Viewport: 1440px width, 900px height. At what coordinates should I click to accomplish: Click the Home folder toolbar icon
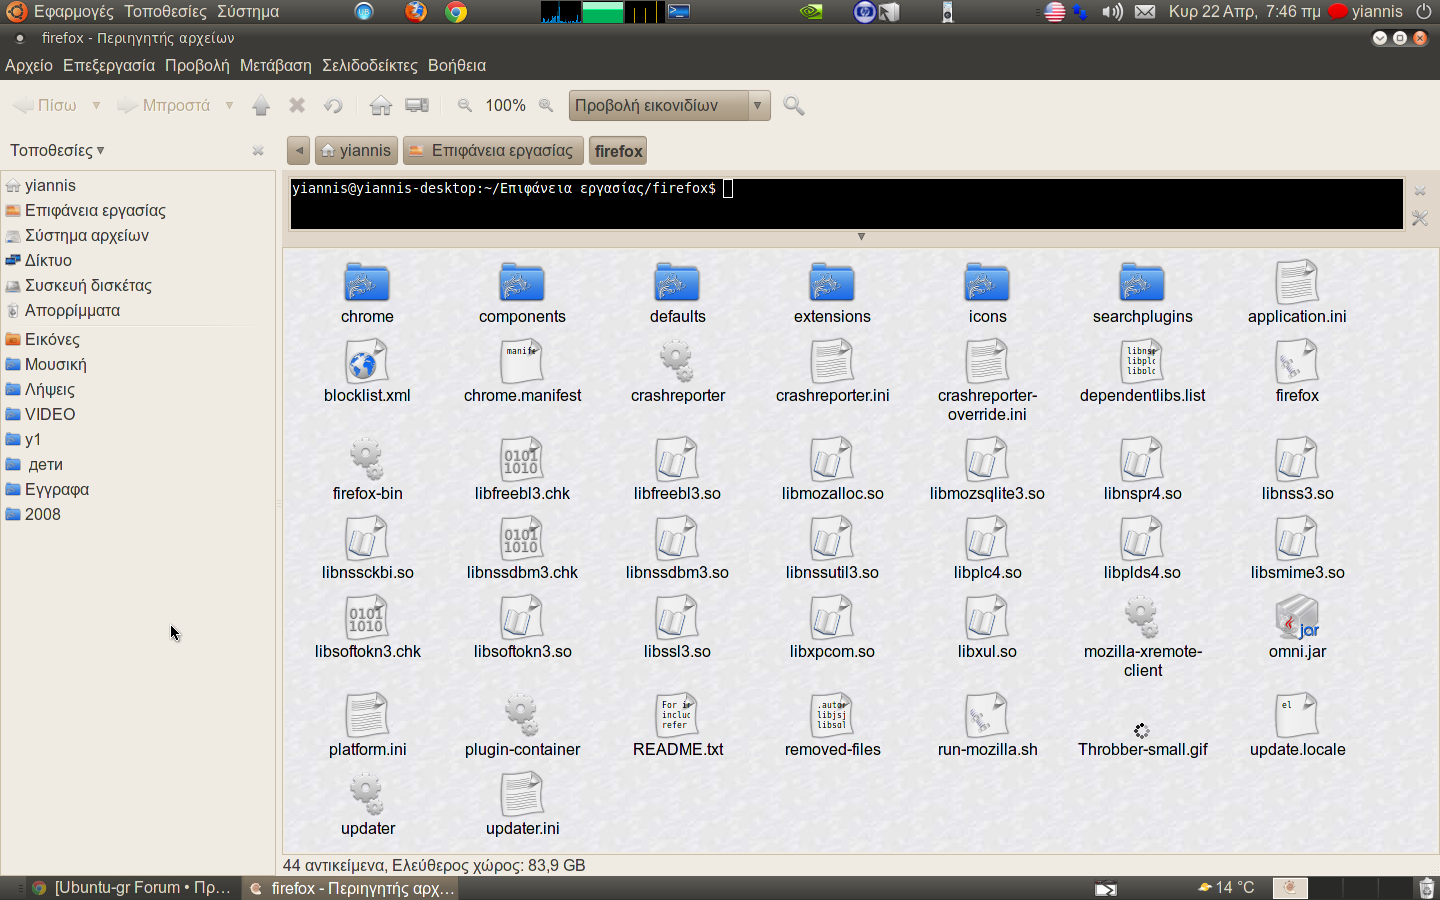380,106
